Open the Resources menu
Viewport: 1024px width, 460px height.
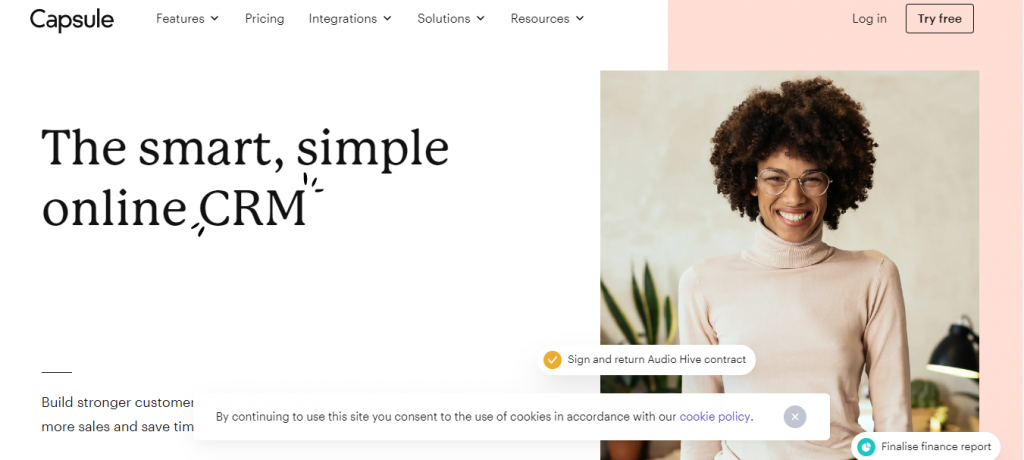point(547,19)
